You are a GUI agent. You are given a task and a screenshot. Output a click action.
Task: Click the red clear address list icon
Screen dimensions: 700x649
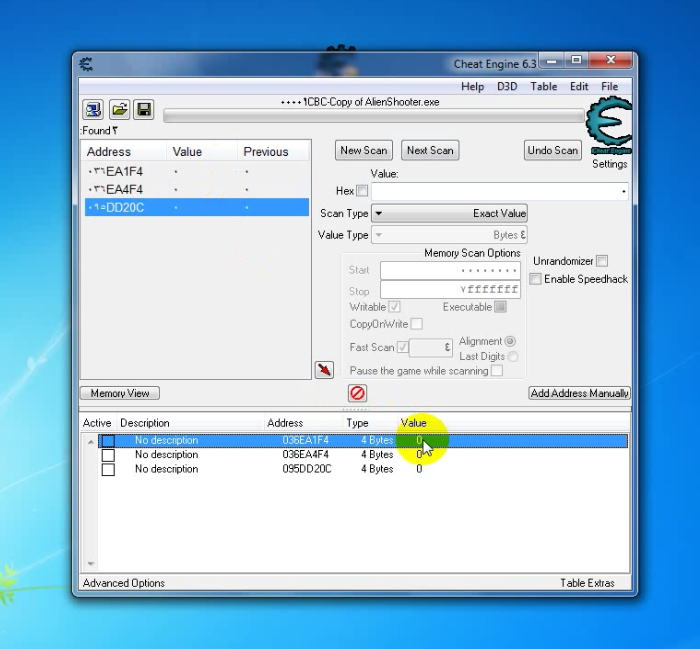click(357, 393)
